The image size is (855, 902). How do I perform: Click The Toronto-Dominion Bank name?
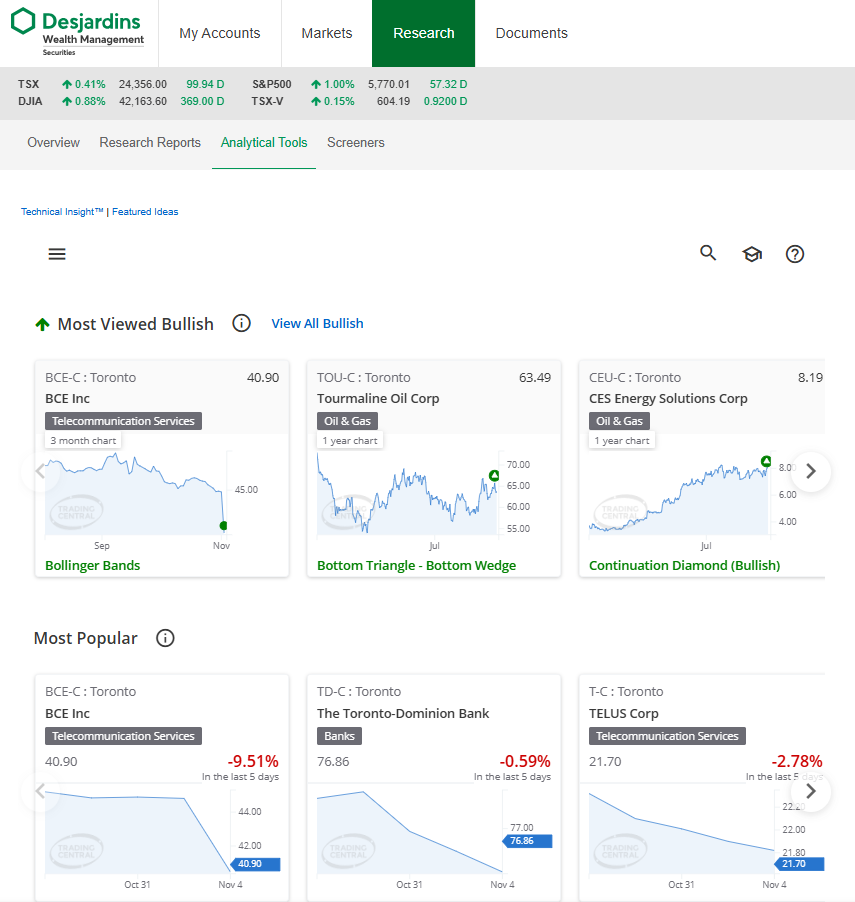point(403,713)
